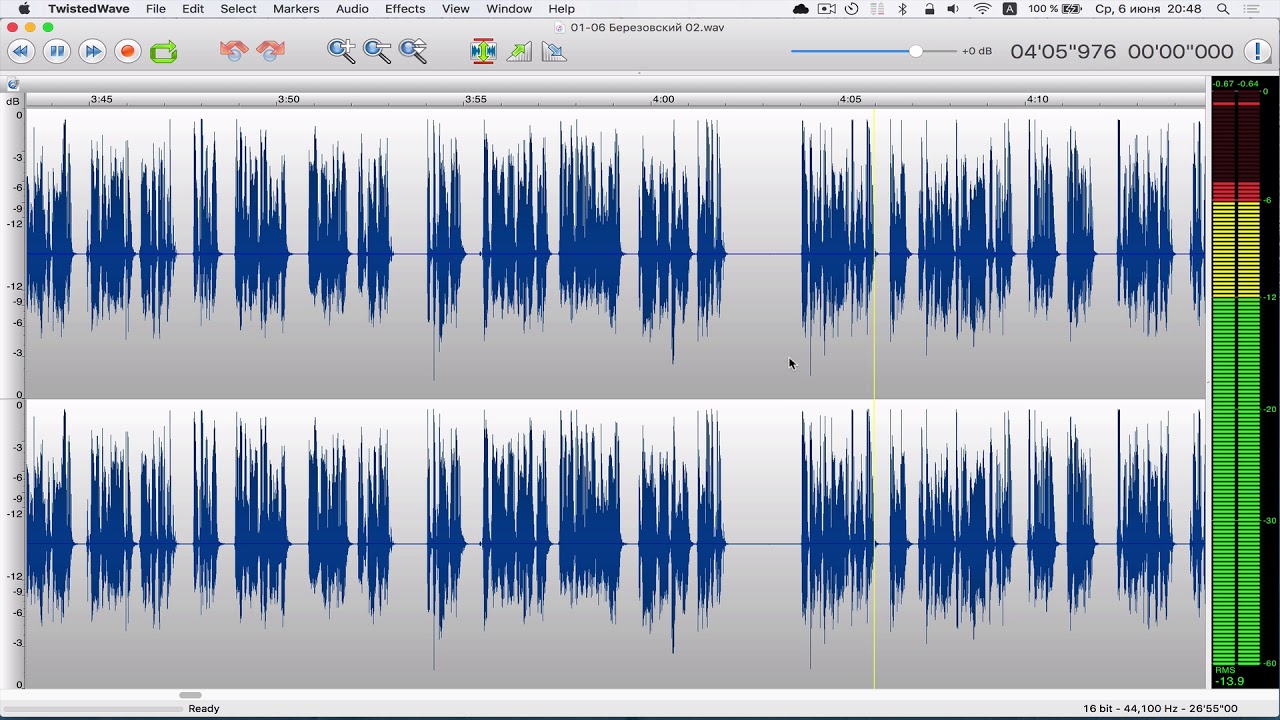Click the lock icon in the menu bar
1280x720 pixels.
click(x=929, y=9)
